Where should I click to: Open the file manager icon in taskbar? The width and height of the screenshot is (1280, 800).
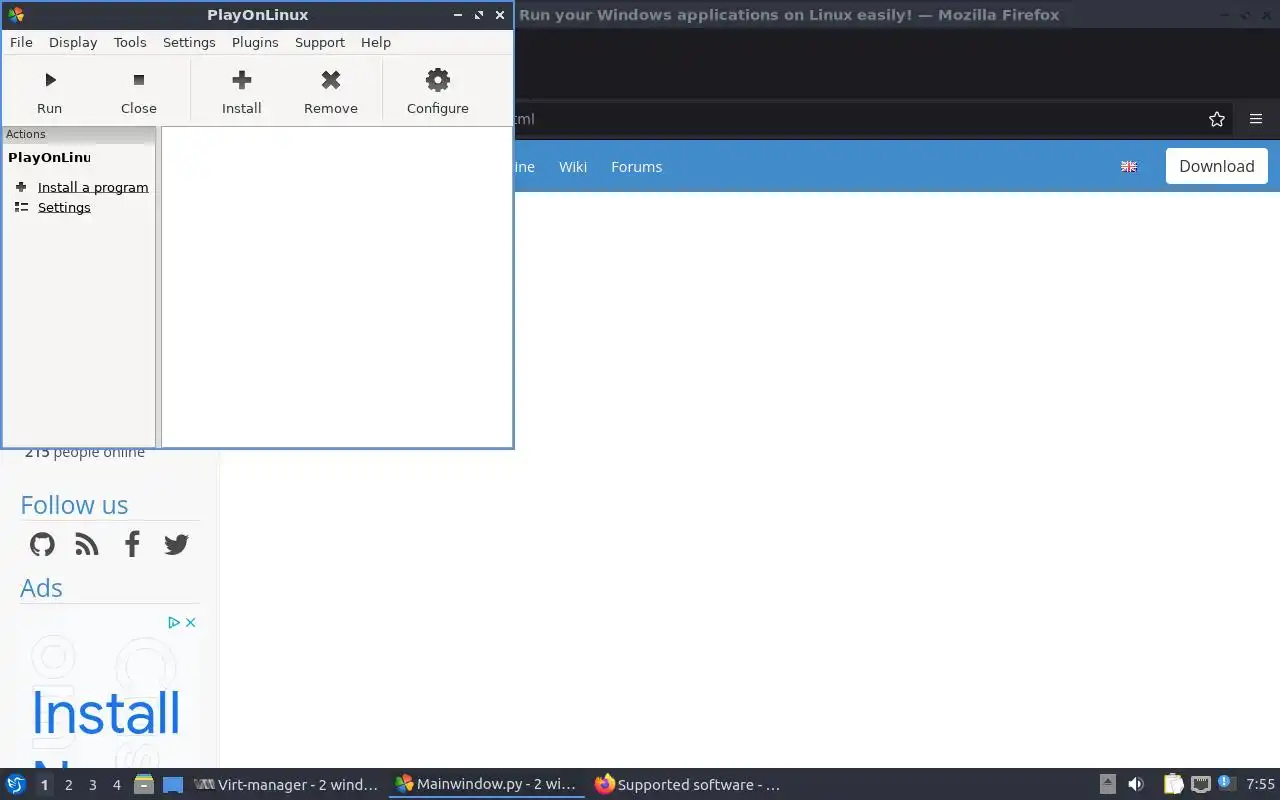(144, 785)
